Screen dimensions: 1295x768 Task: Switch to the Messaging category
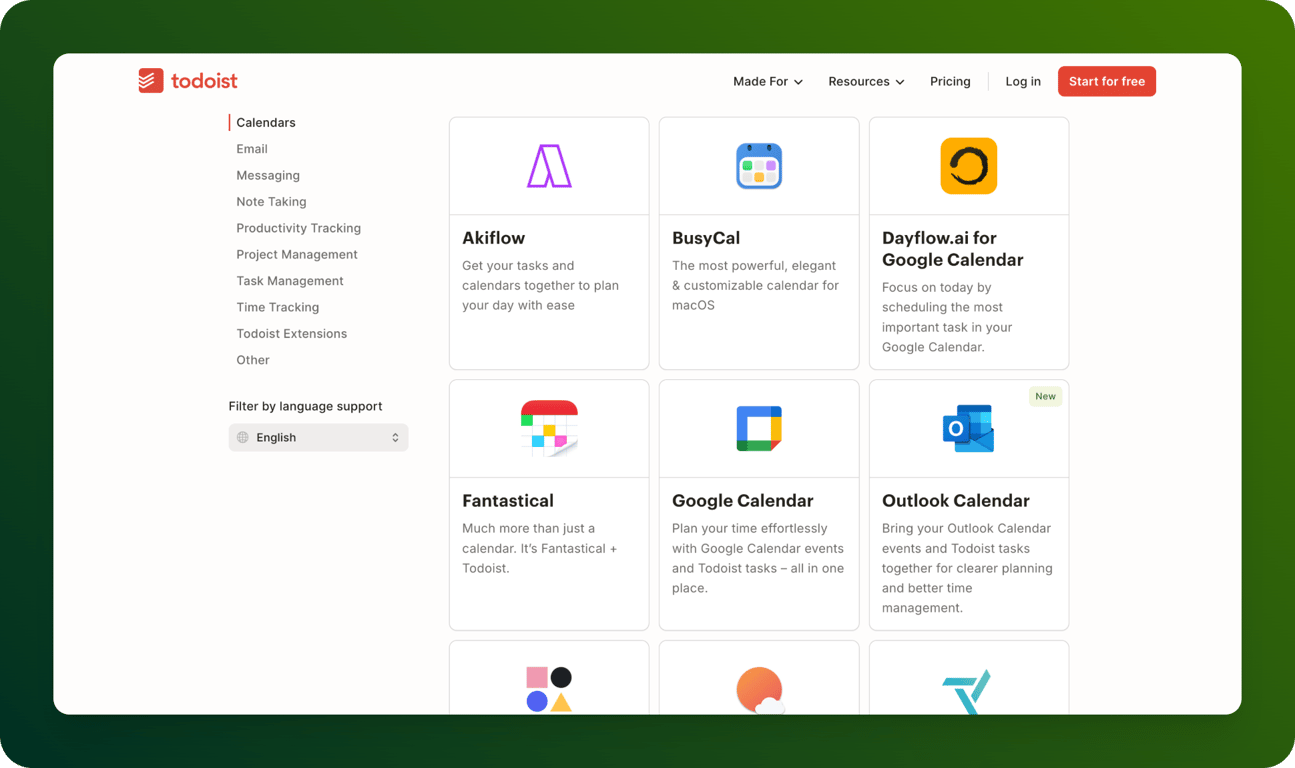coord(268,175)
